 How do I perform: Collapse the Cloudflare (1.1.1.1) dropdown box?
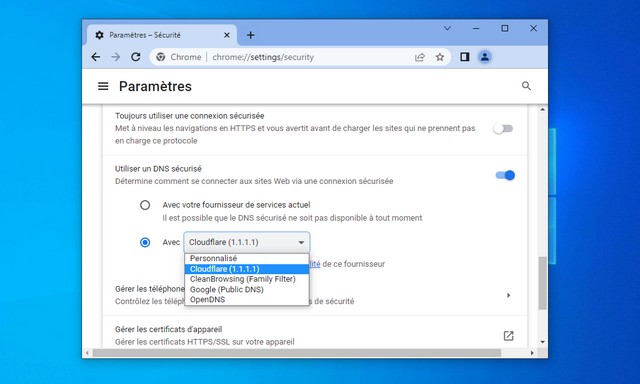pos(247,242)
